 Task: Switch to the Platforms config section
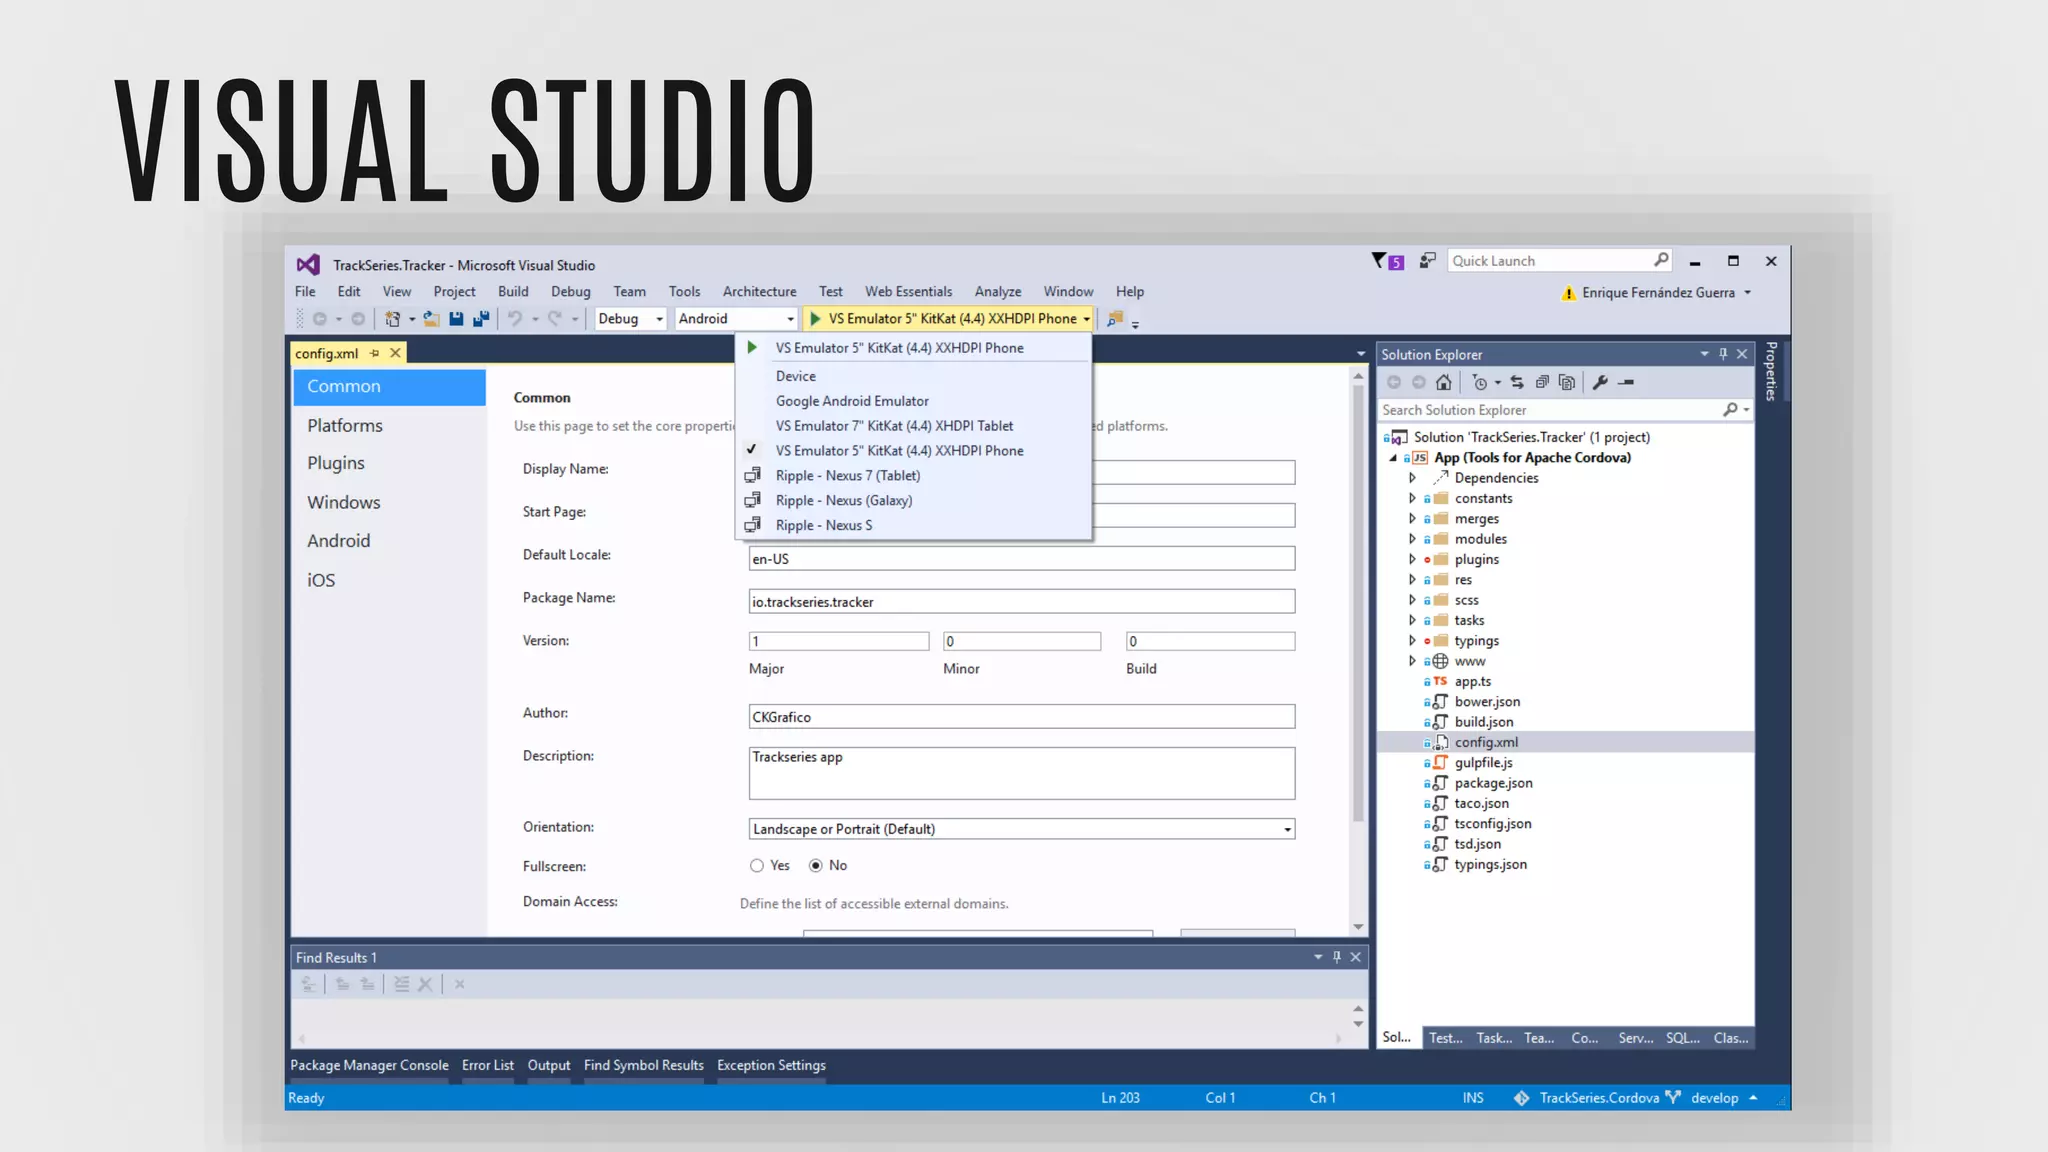(345, 425)
